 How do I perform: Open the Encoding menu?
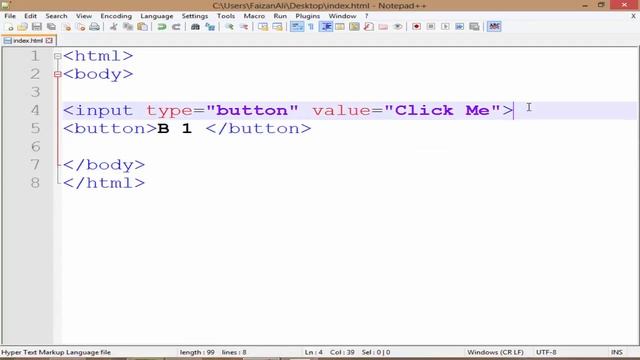(x=116, y=16)
